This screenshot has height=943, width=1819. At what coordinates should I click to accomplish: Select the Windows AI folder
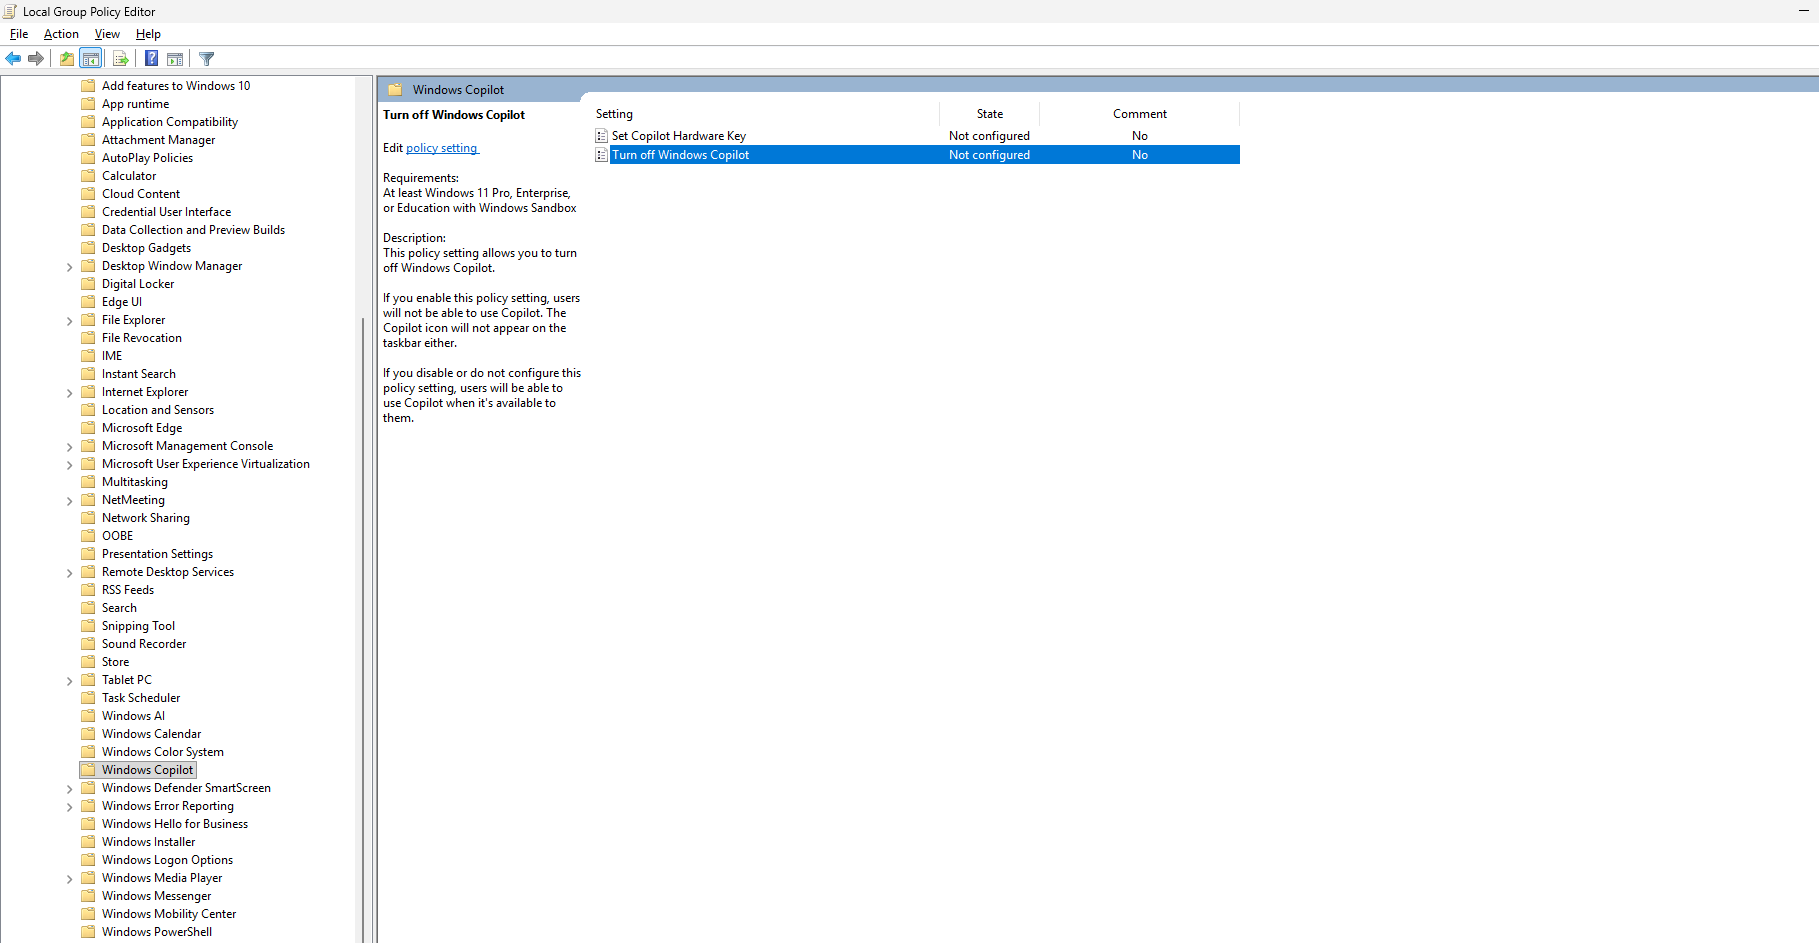pos(132,715)
